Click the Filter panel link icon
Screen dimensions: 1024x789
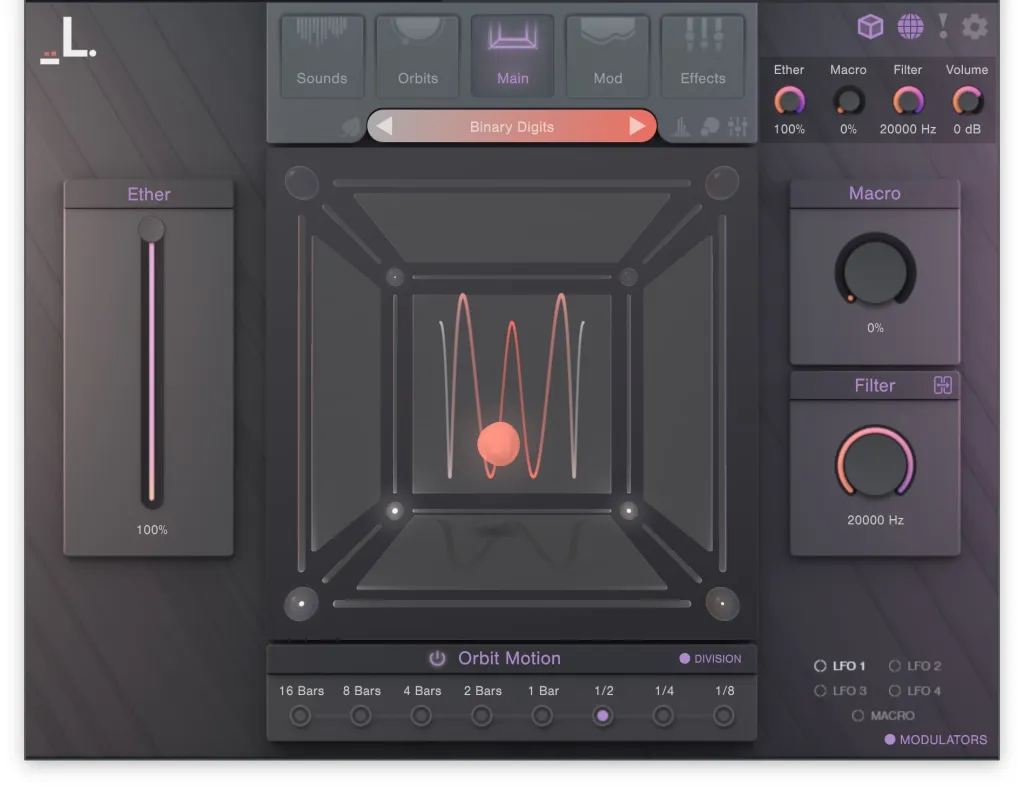[942, 386]
